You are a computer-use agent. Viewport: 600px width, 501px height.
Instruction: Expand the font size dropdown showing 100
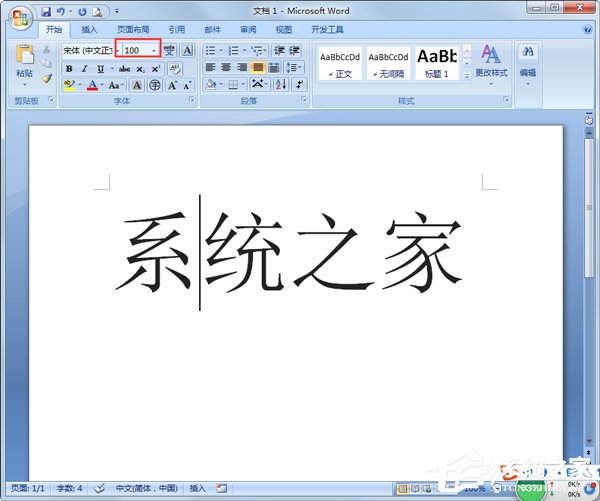pyautogui.click(x=154, y=50)
